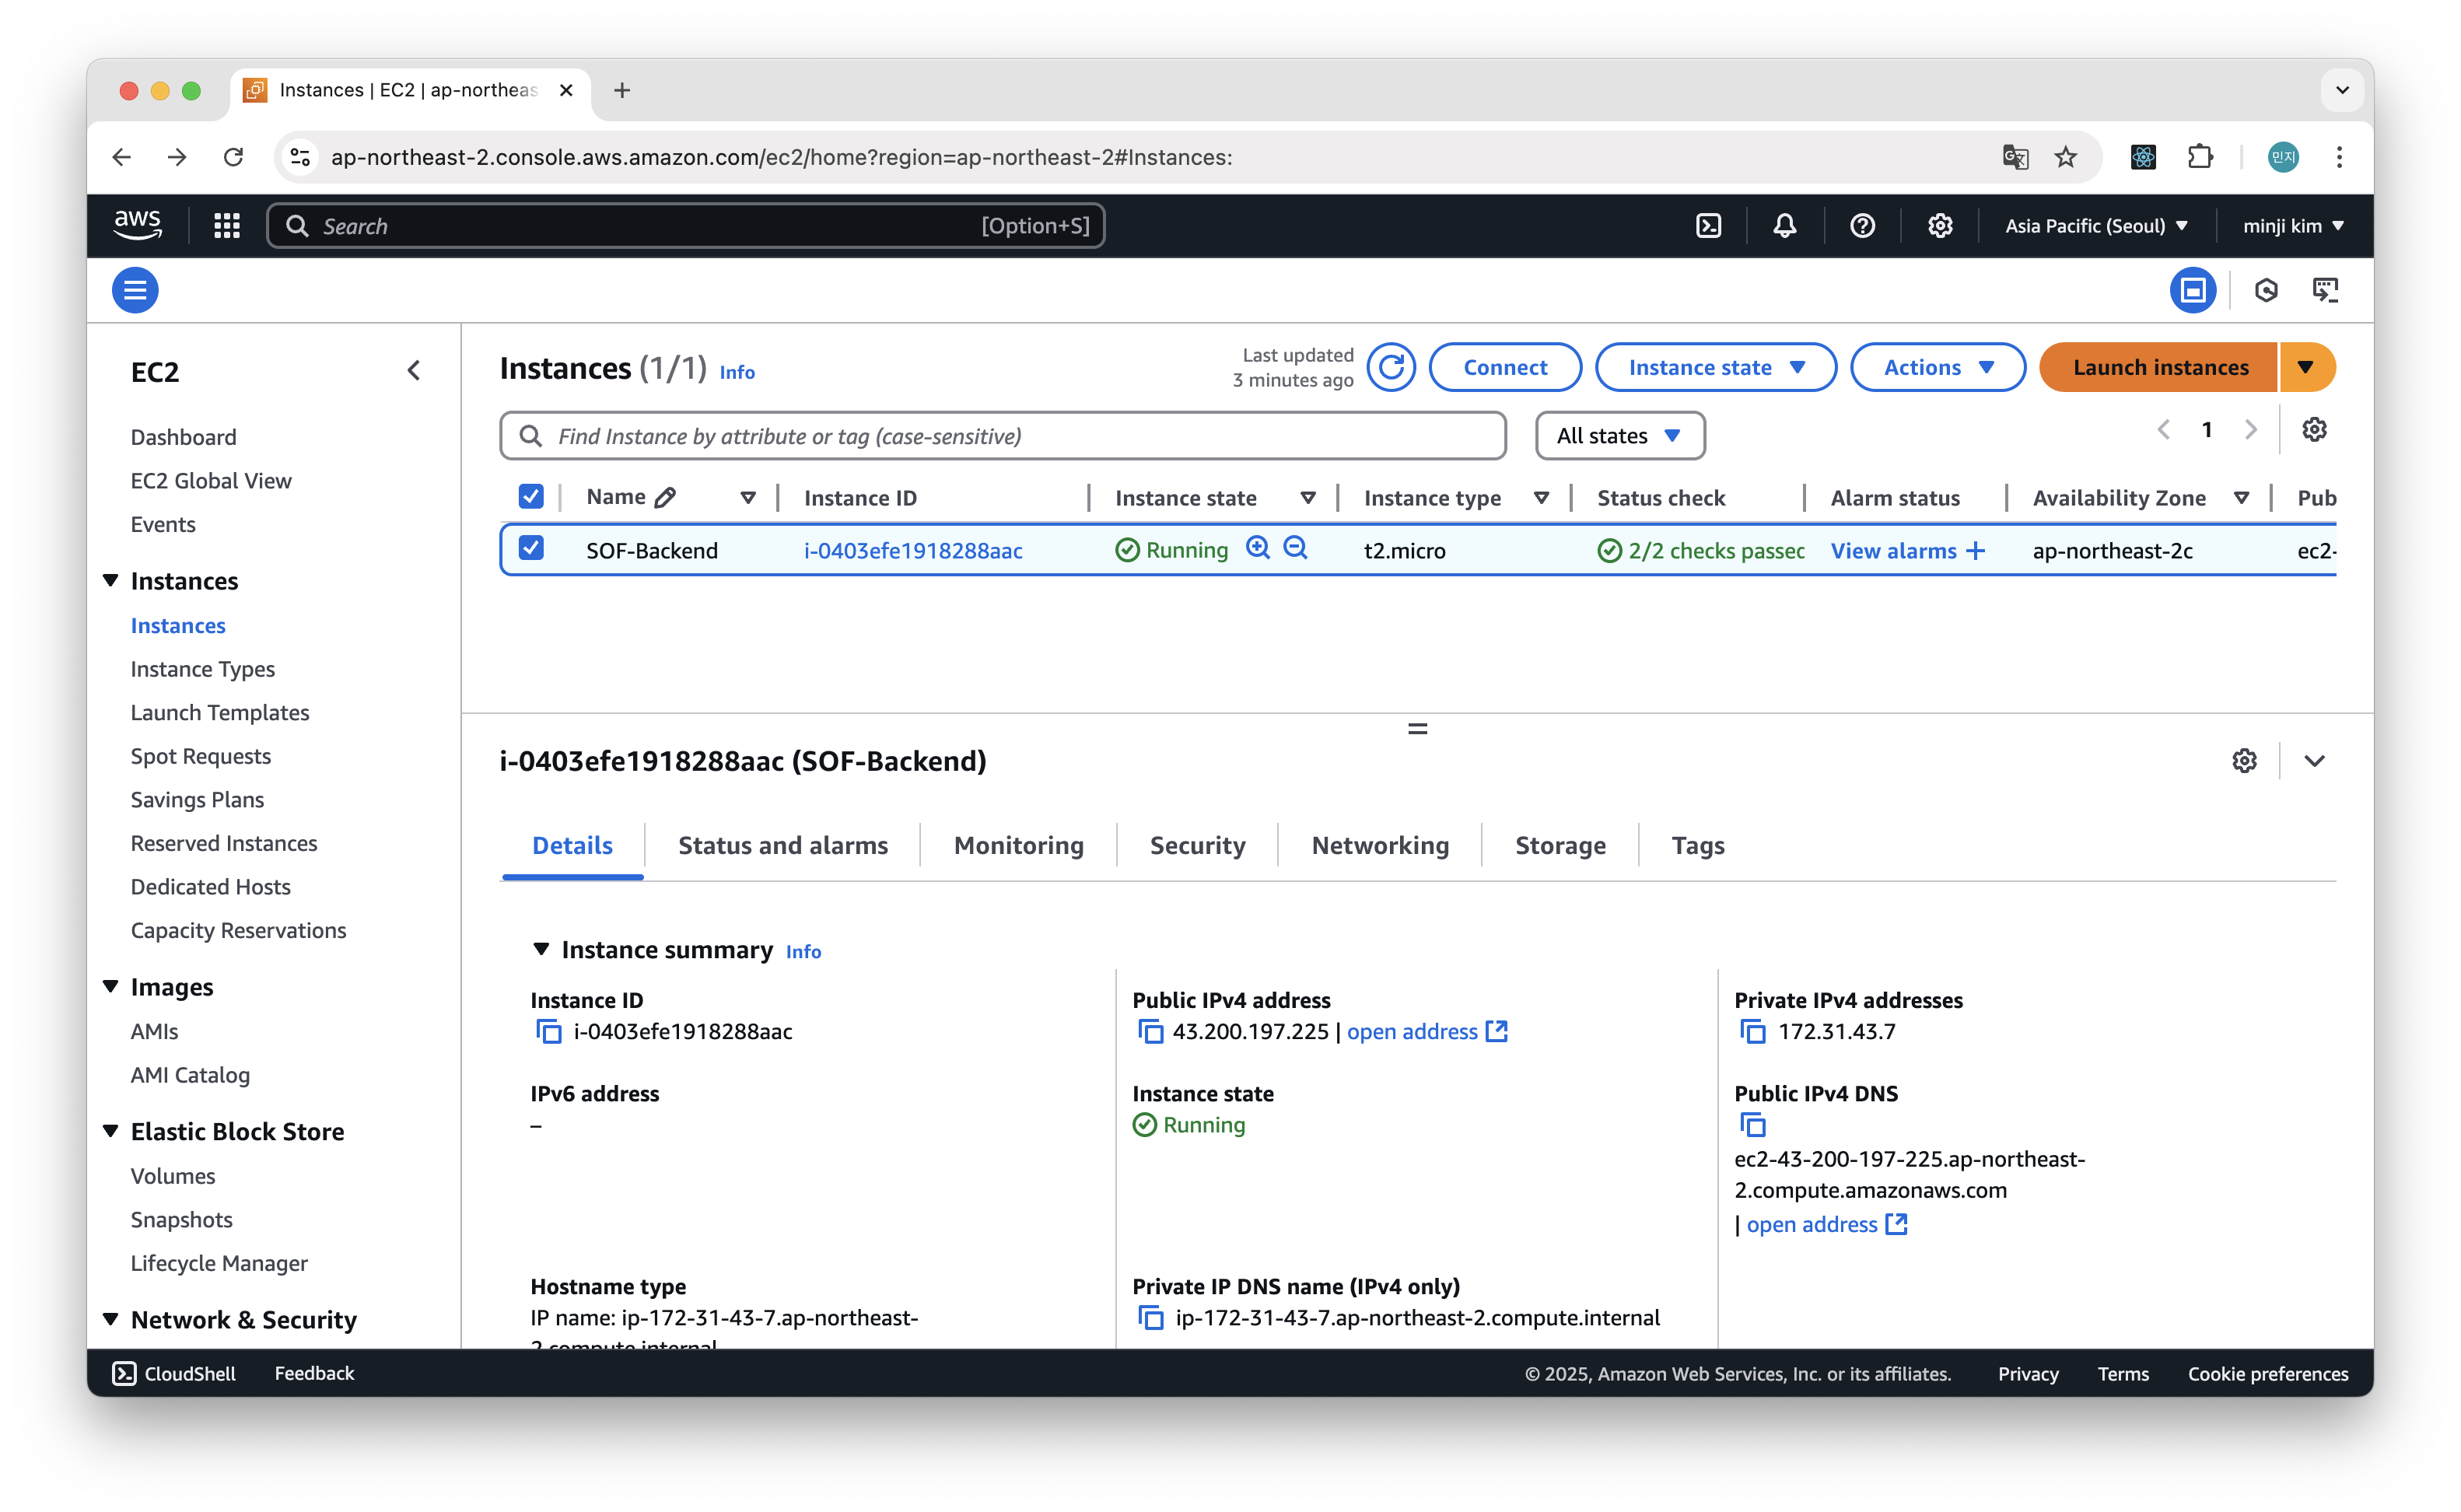Go to the previous browser page
The image size is (2461, 1512).
(x=121, y=157)
